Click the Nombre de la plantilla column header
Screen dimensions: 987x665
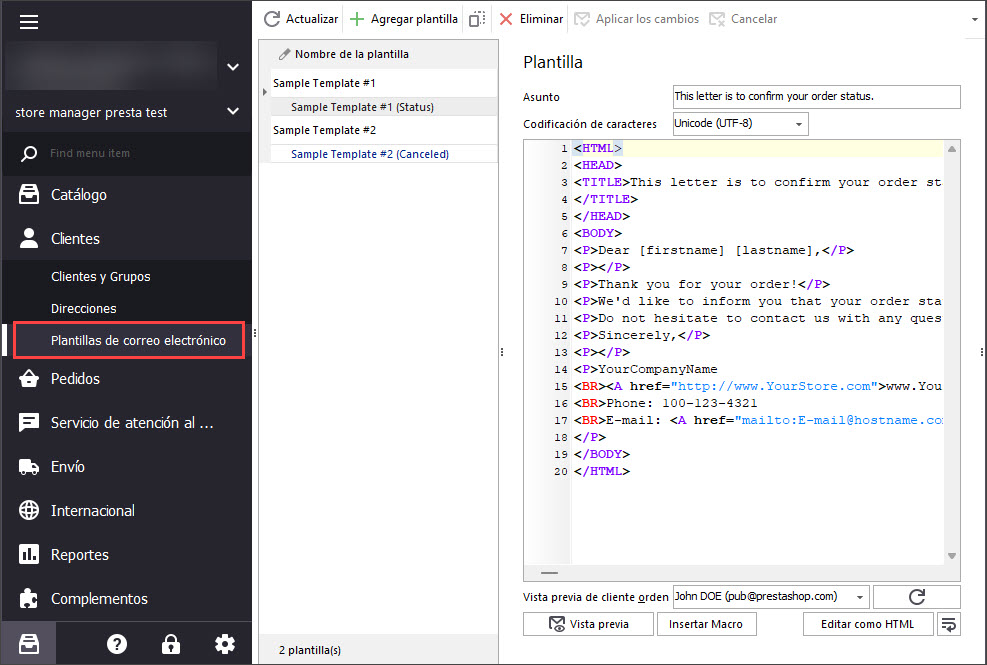[x=378, y=54]
